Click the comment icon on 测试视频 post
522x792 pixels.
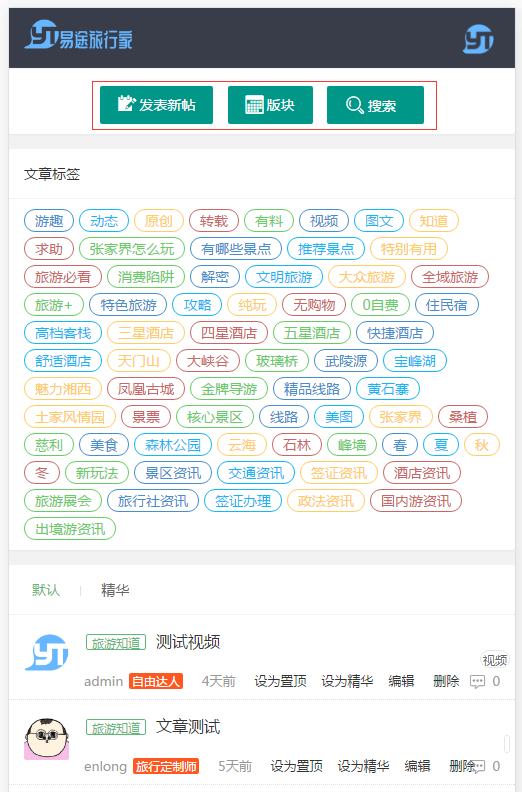pyautogui.click(x=477, y=681)
